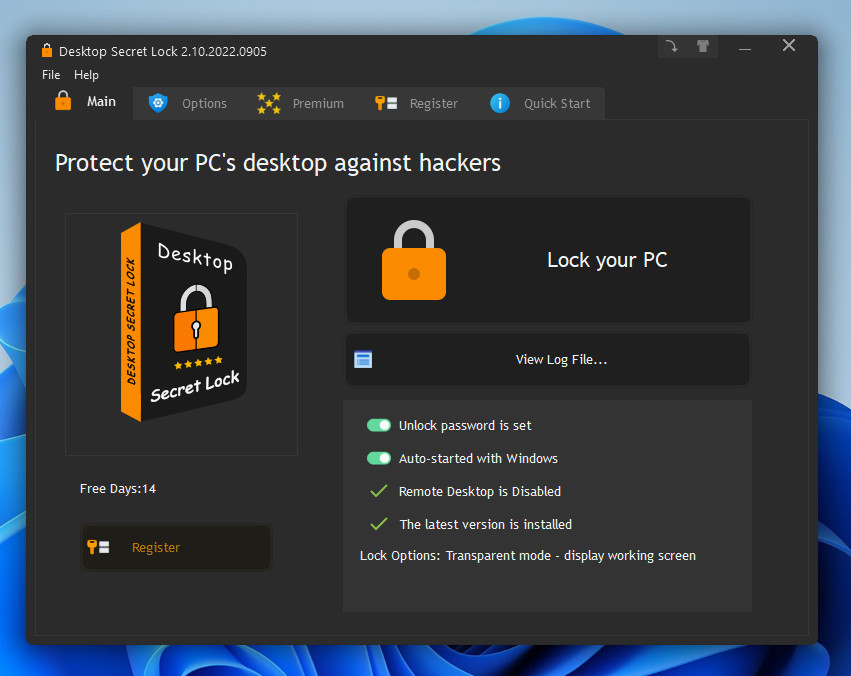
Task: Click the gold stars Premium tab icon
Action: [x=269, y=103]
